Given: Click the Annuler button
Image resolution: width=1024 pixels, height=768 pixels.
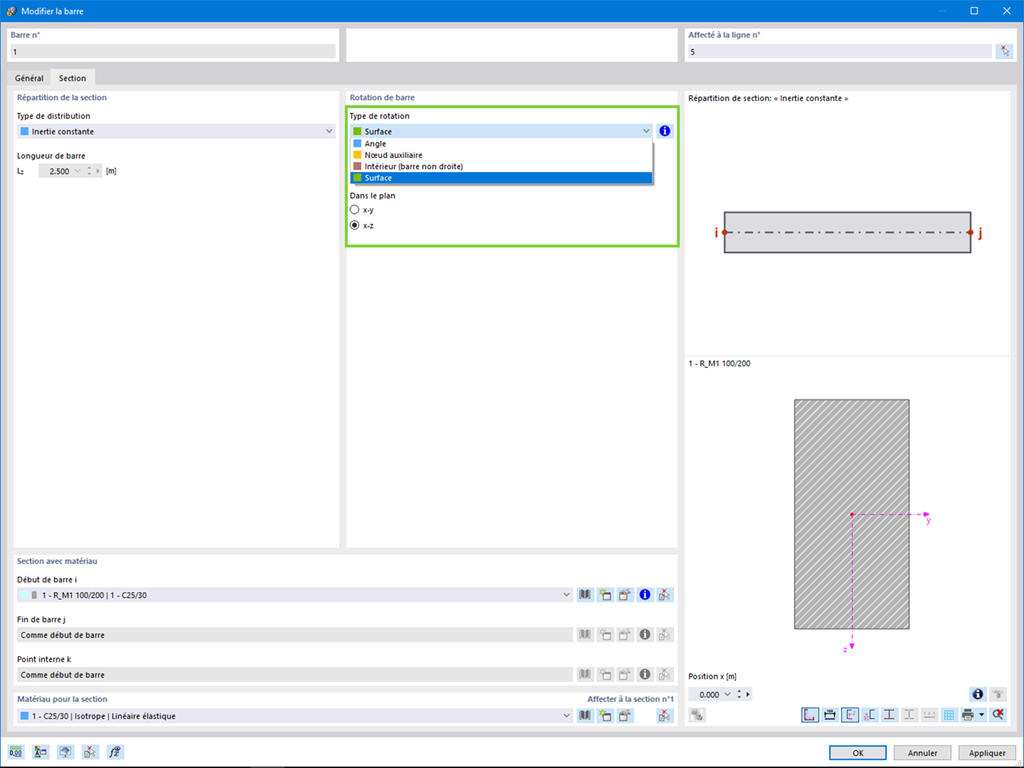Looking at the screenshot, I should (x=922, y=752).
